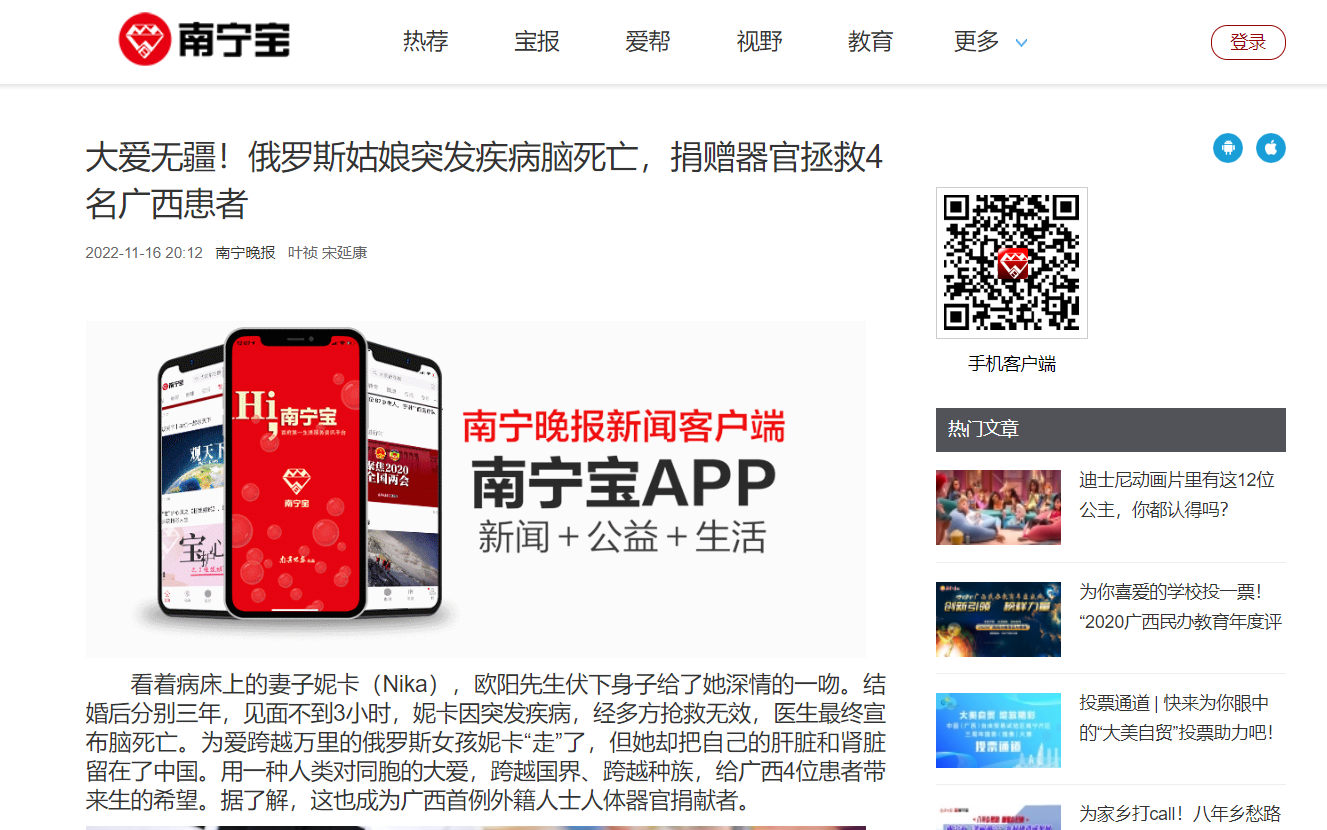
Task: Open article 为你喜爱的学校投一票
Action: coord(1180,607)
